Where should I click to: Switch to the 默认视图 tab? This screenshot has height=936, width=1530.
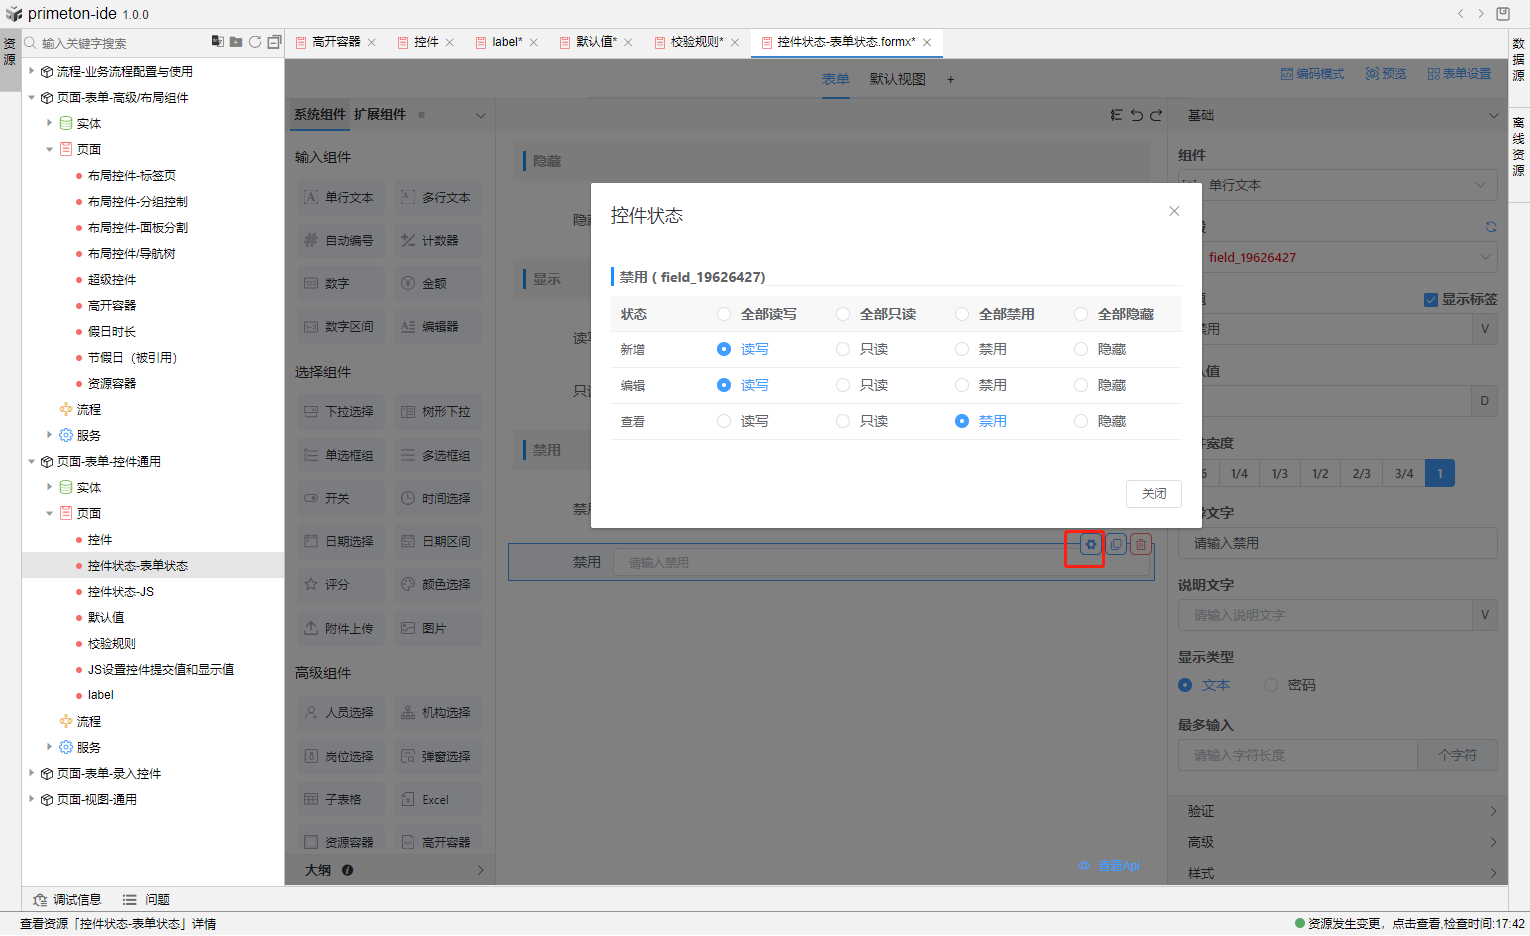pyautogui.click(x=897, y=79)
